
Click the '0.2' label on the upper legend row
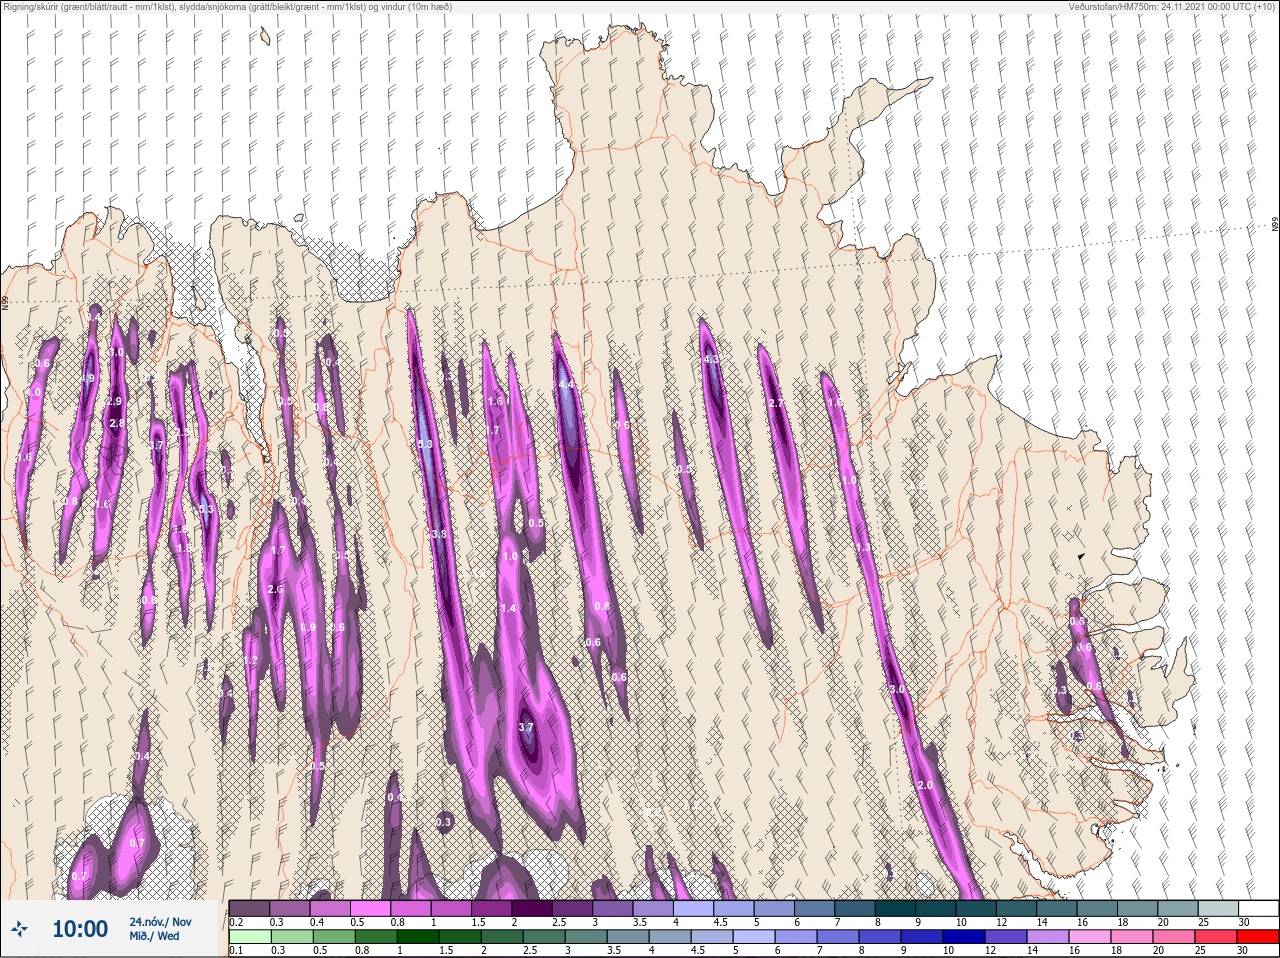pos(236,922)
